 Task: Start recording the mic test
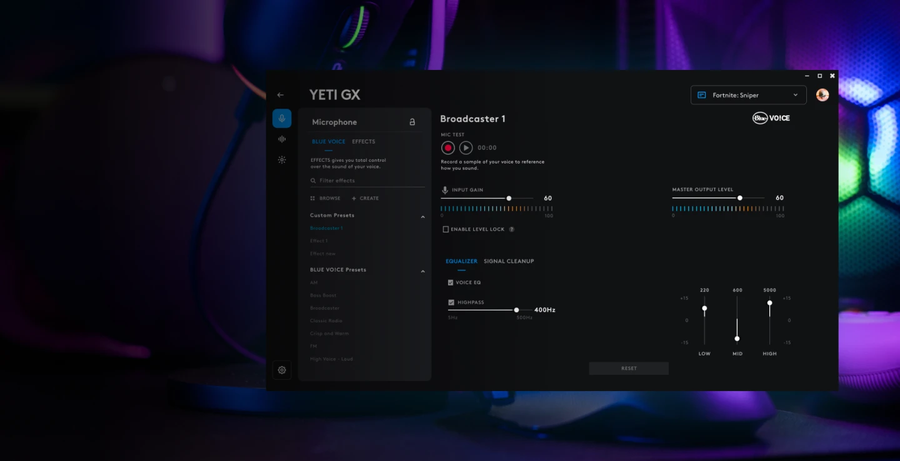(x=448, y=148)
